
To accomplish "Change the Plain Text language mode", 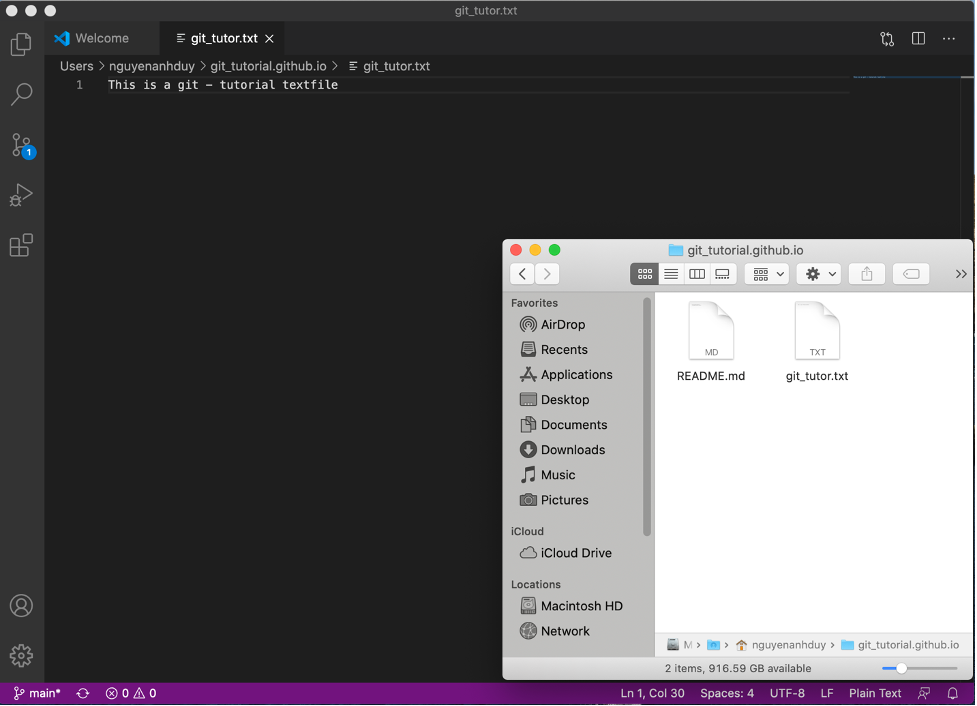I will (x=875, y=693).
